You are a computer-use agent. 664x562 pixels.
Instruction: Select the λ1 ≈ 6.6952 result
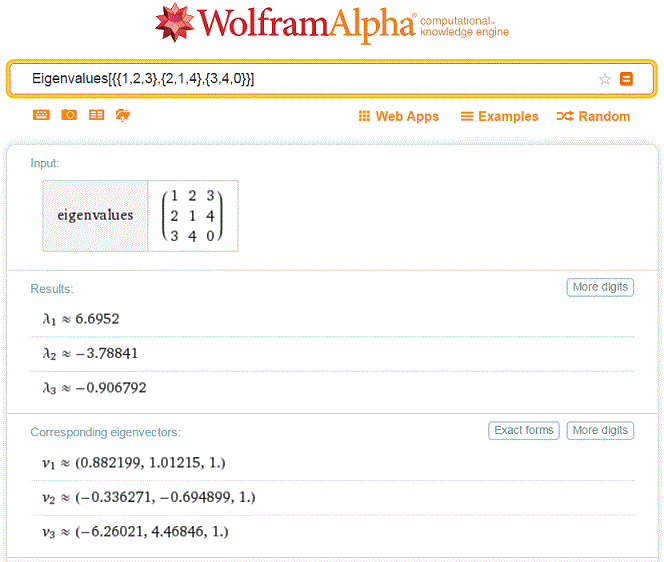coord(81,319)
